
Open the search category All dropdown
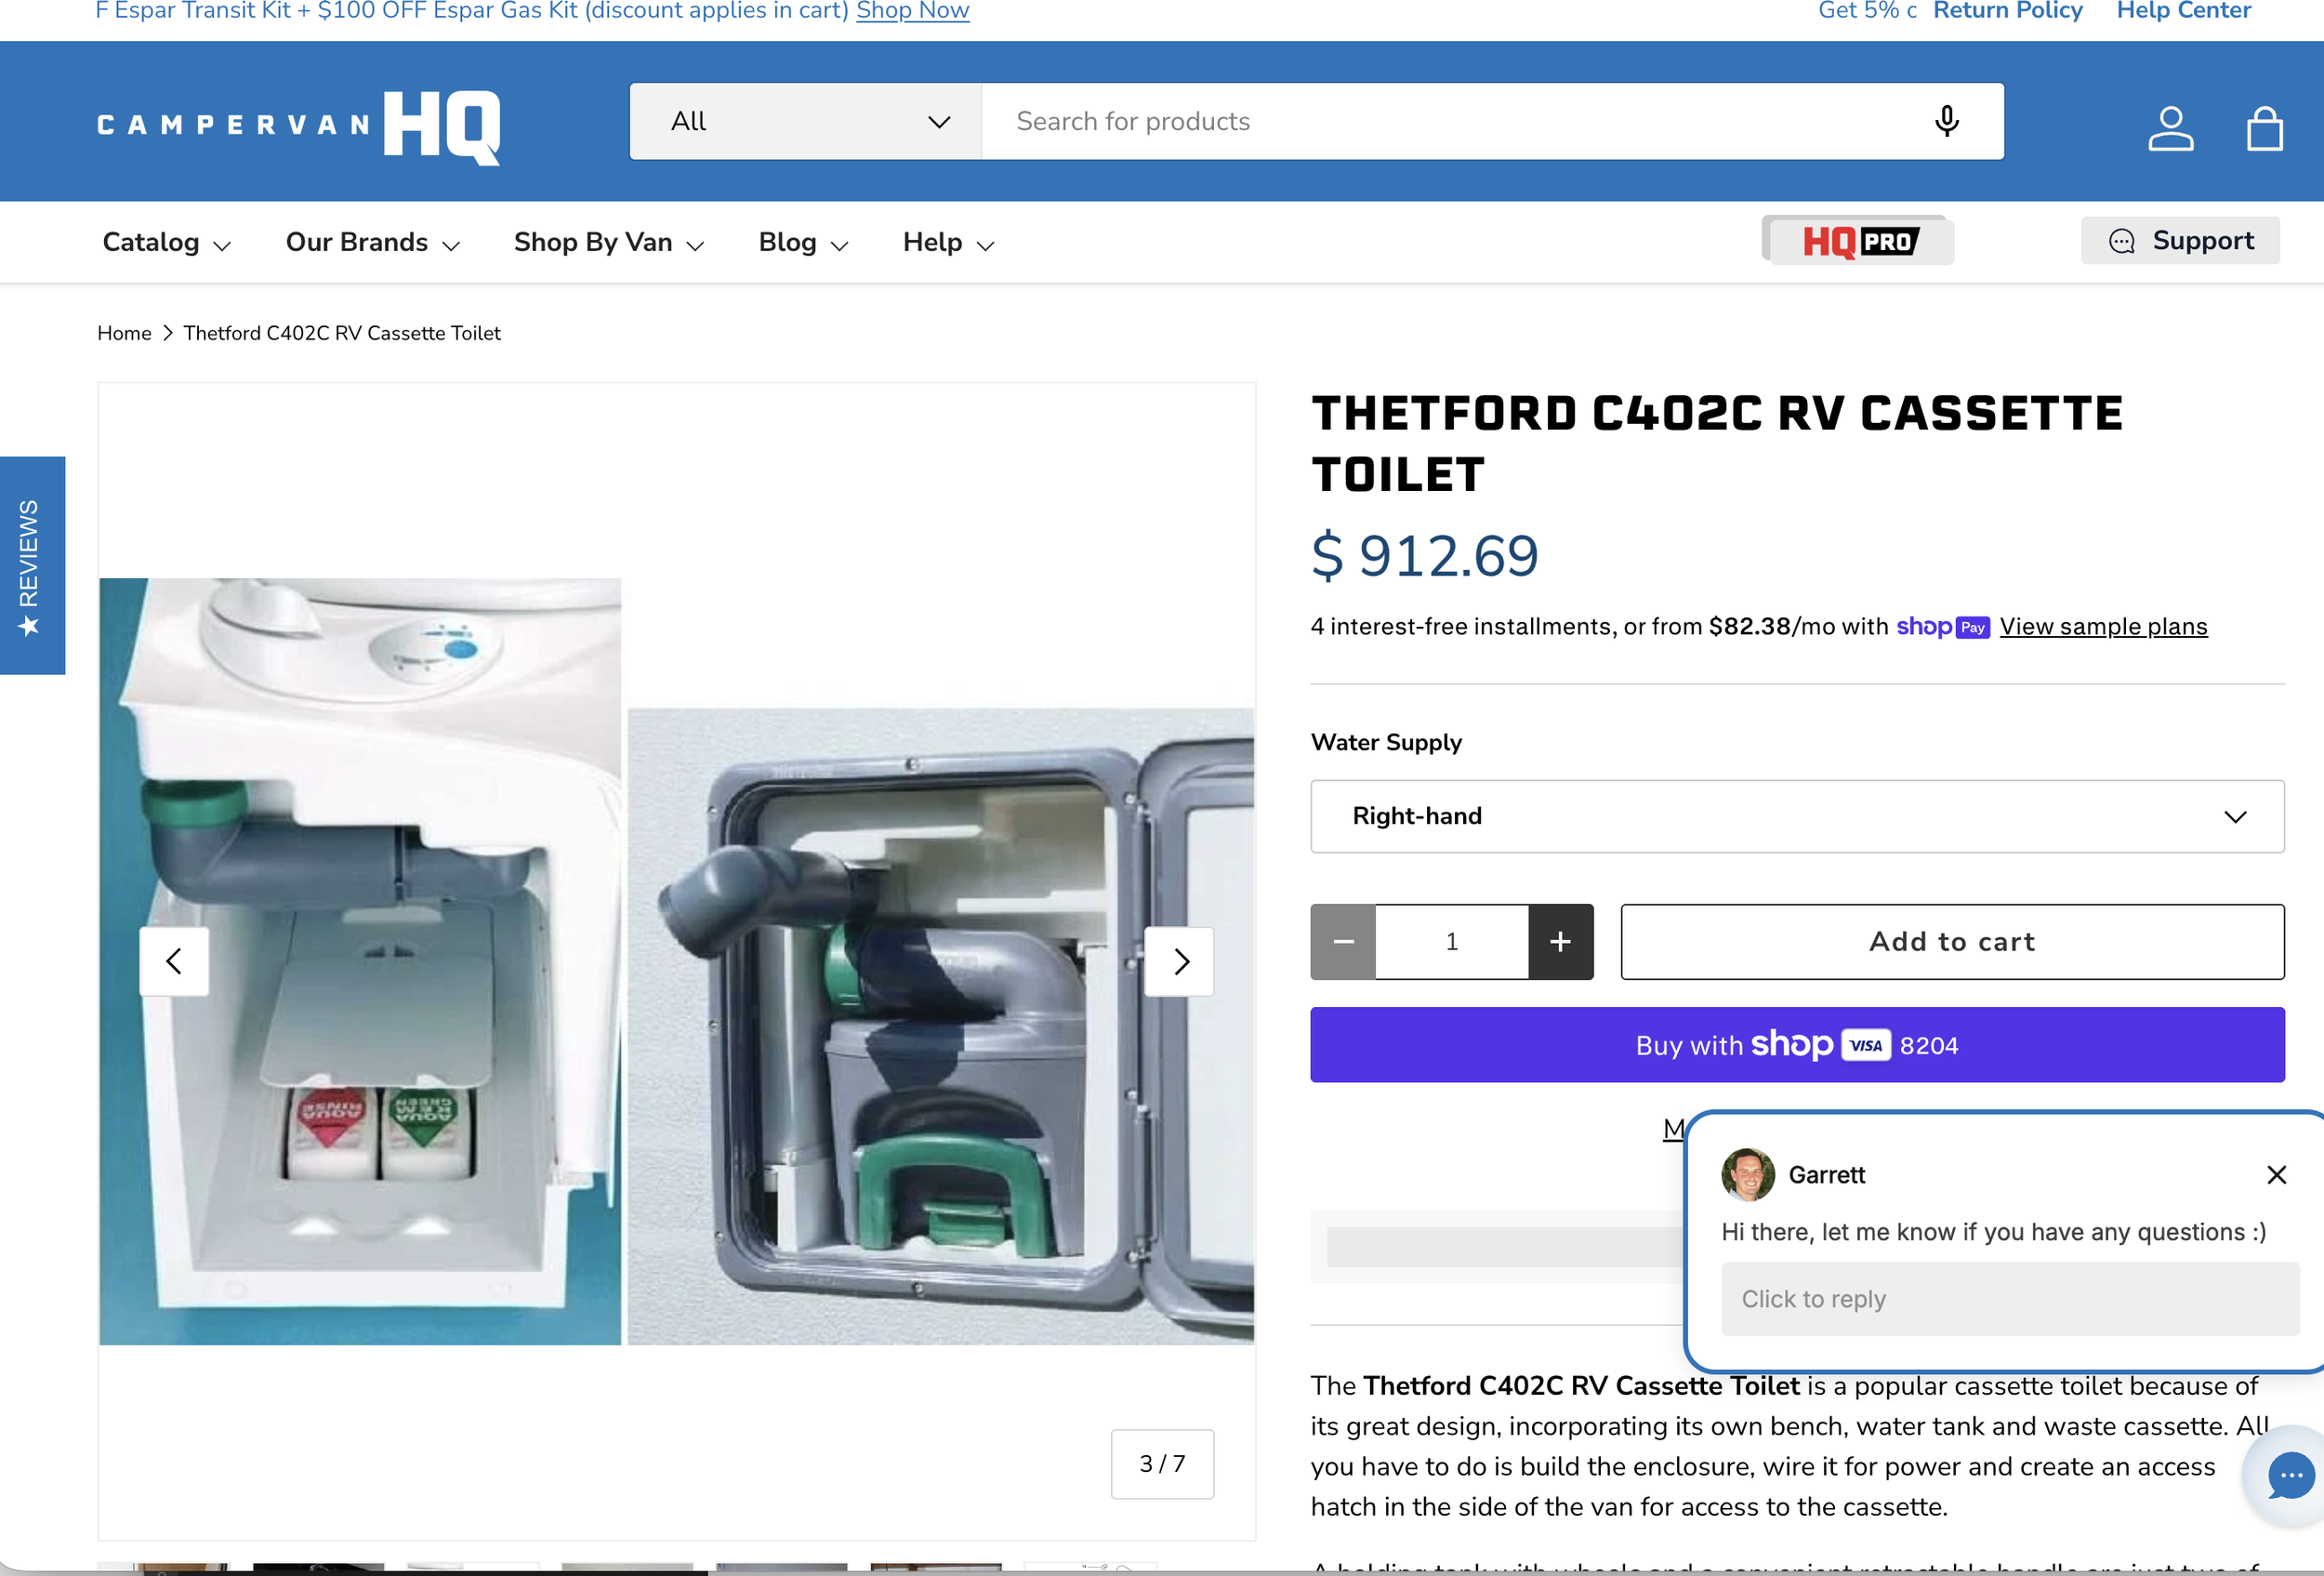(x=806, y=121)
